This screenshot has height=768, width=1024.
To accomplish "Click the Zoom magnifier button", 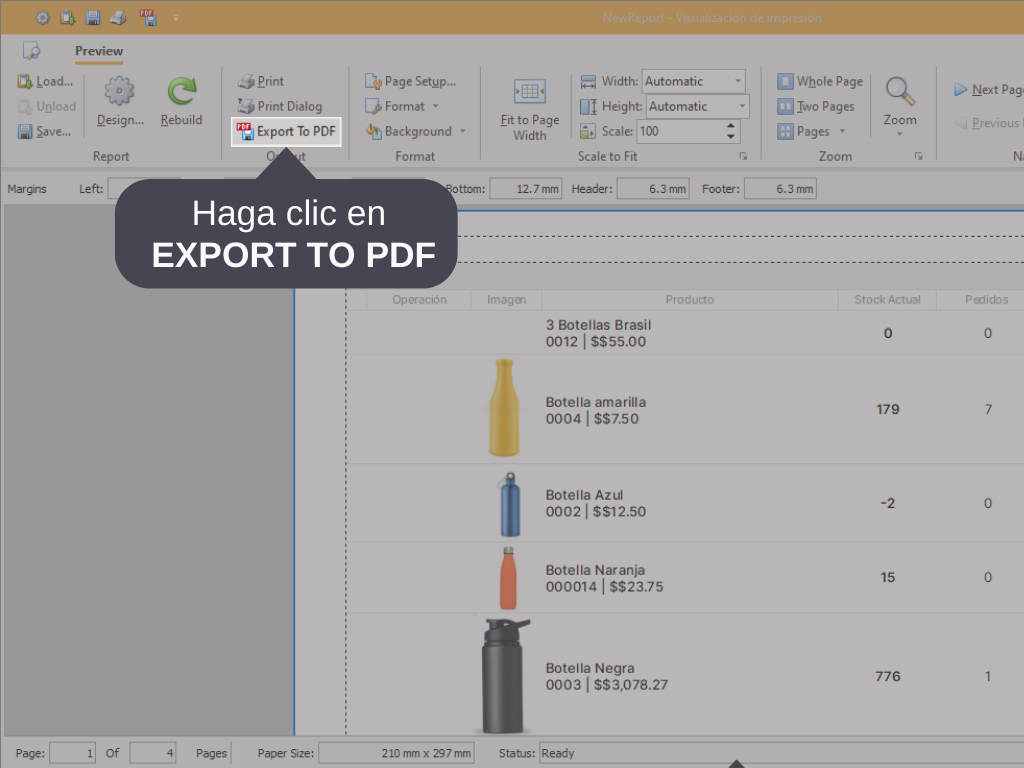I will coord(900,93).
